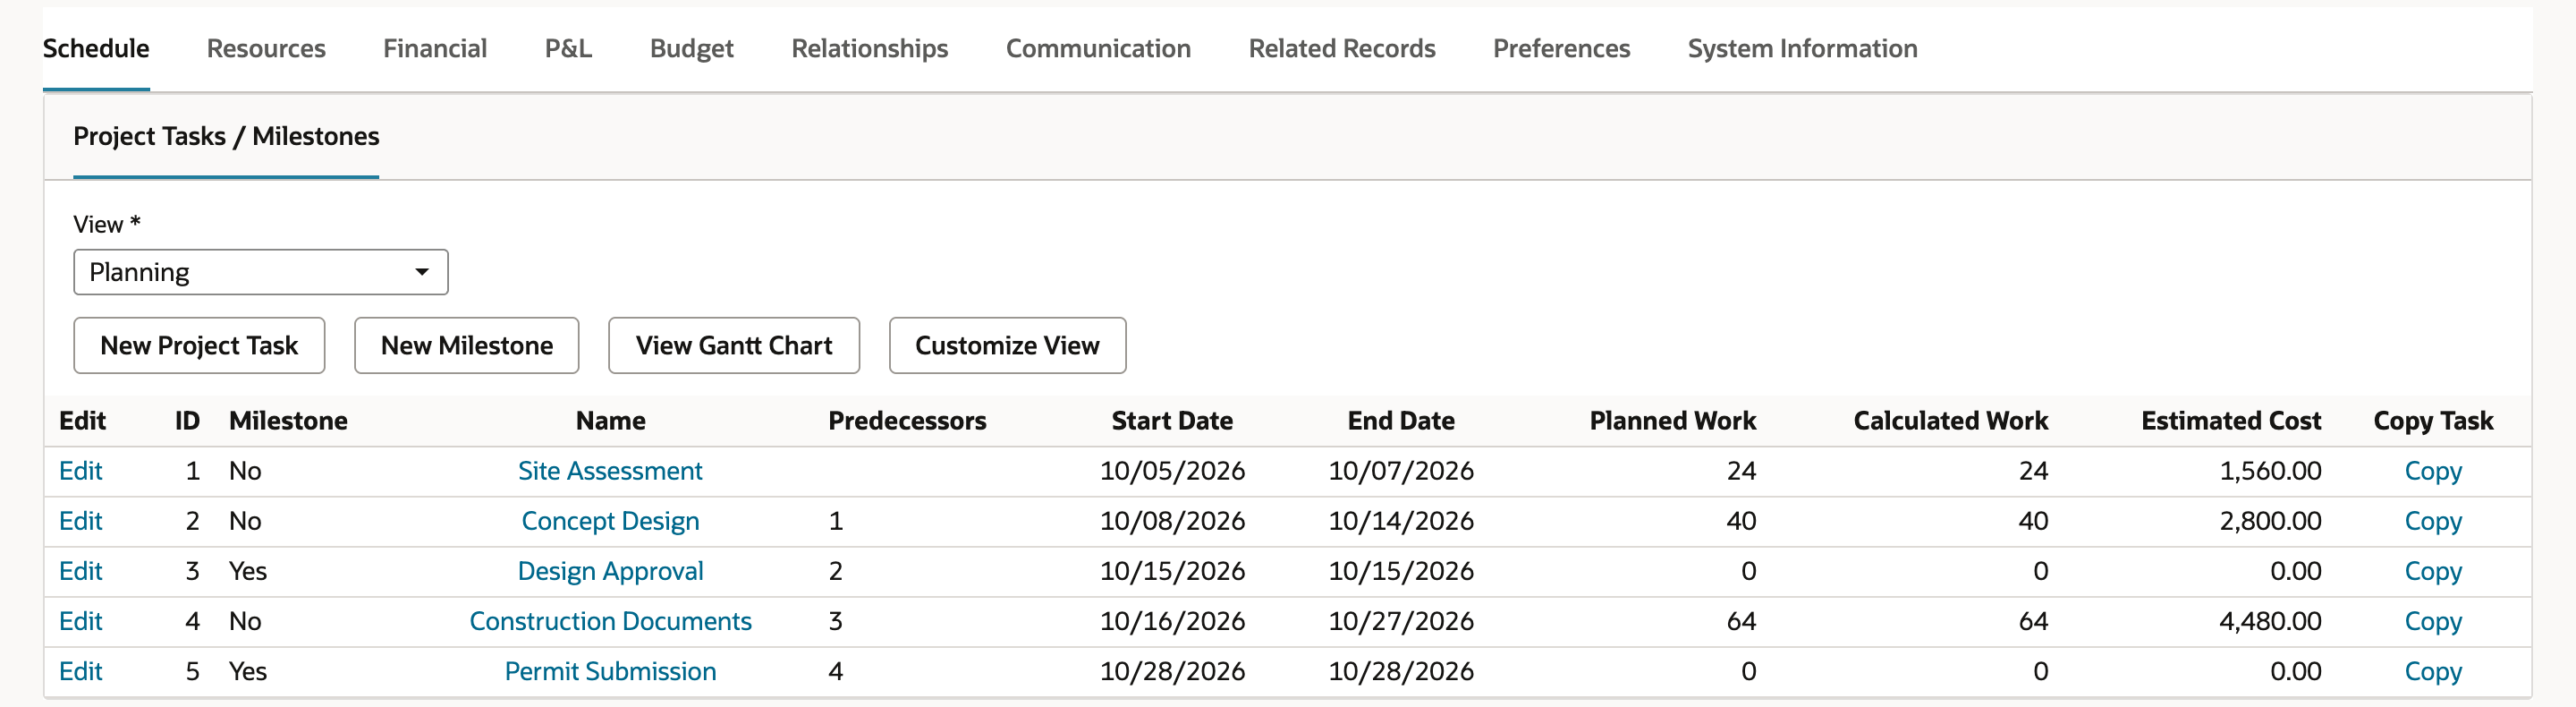Edit the Concept Design task row
Image resolution: width=2576 pixels, height=707 pixels.
[x=81, y=521]
